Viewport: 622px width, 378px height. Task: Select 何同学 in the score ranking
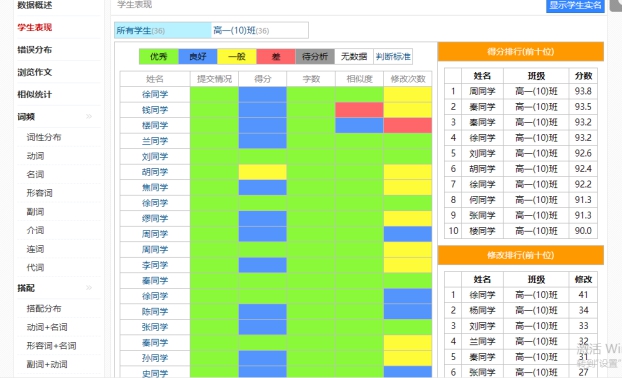[482, 200]
